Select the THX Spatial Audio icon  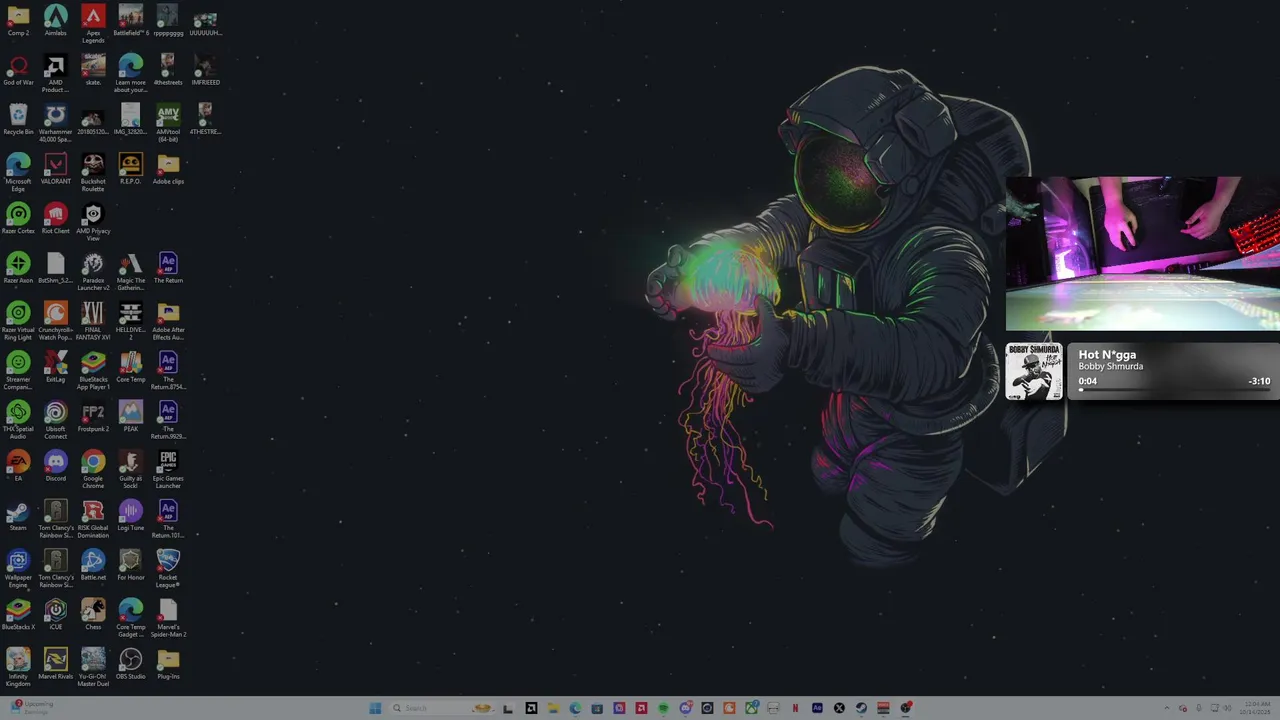pos(18,419)
